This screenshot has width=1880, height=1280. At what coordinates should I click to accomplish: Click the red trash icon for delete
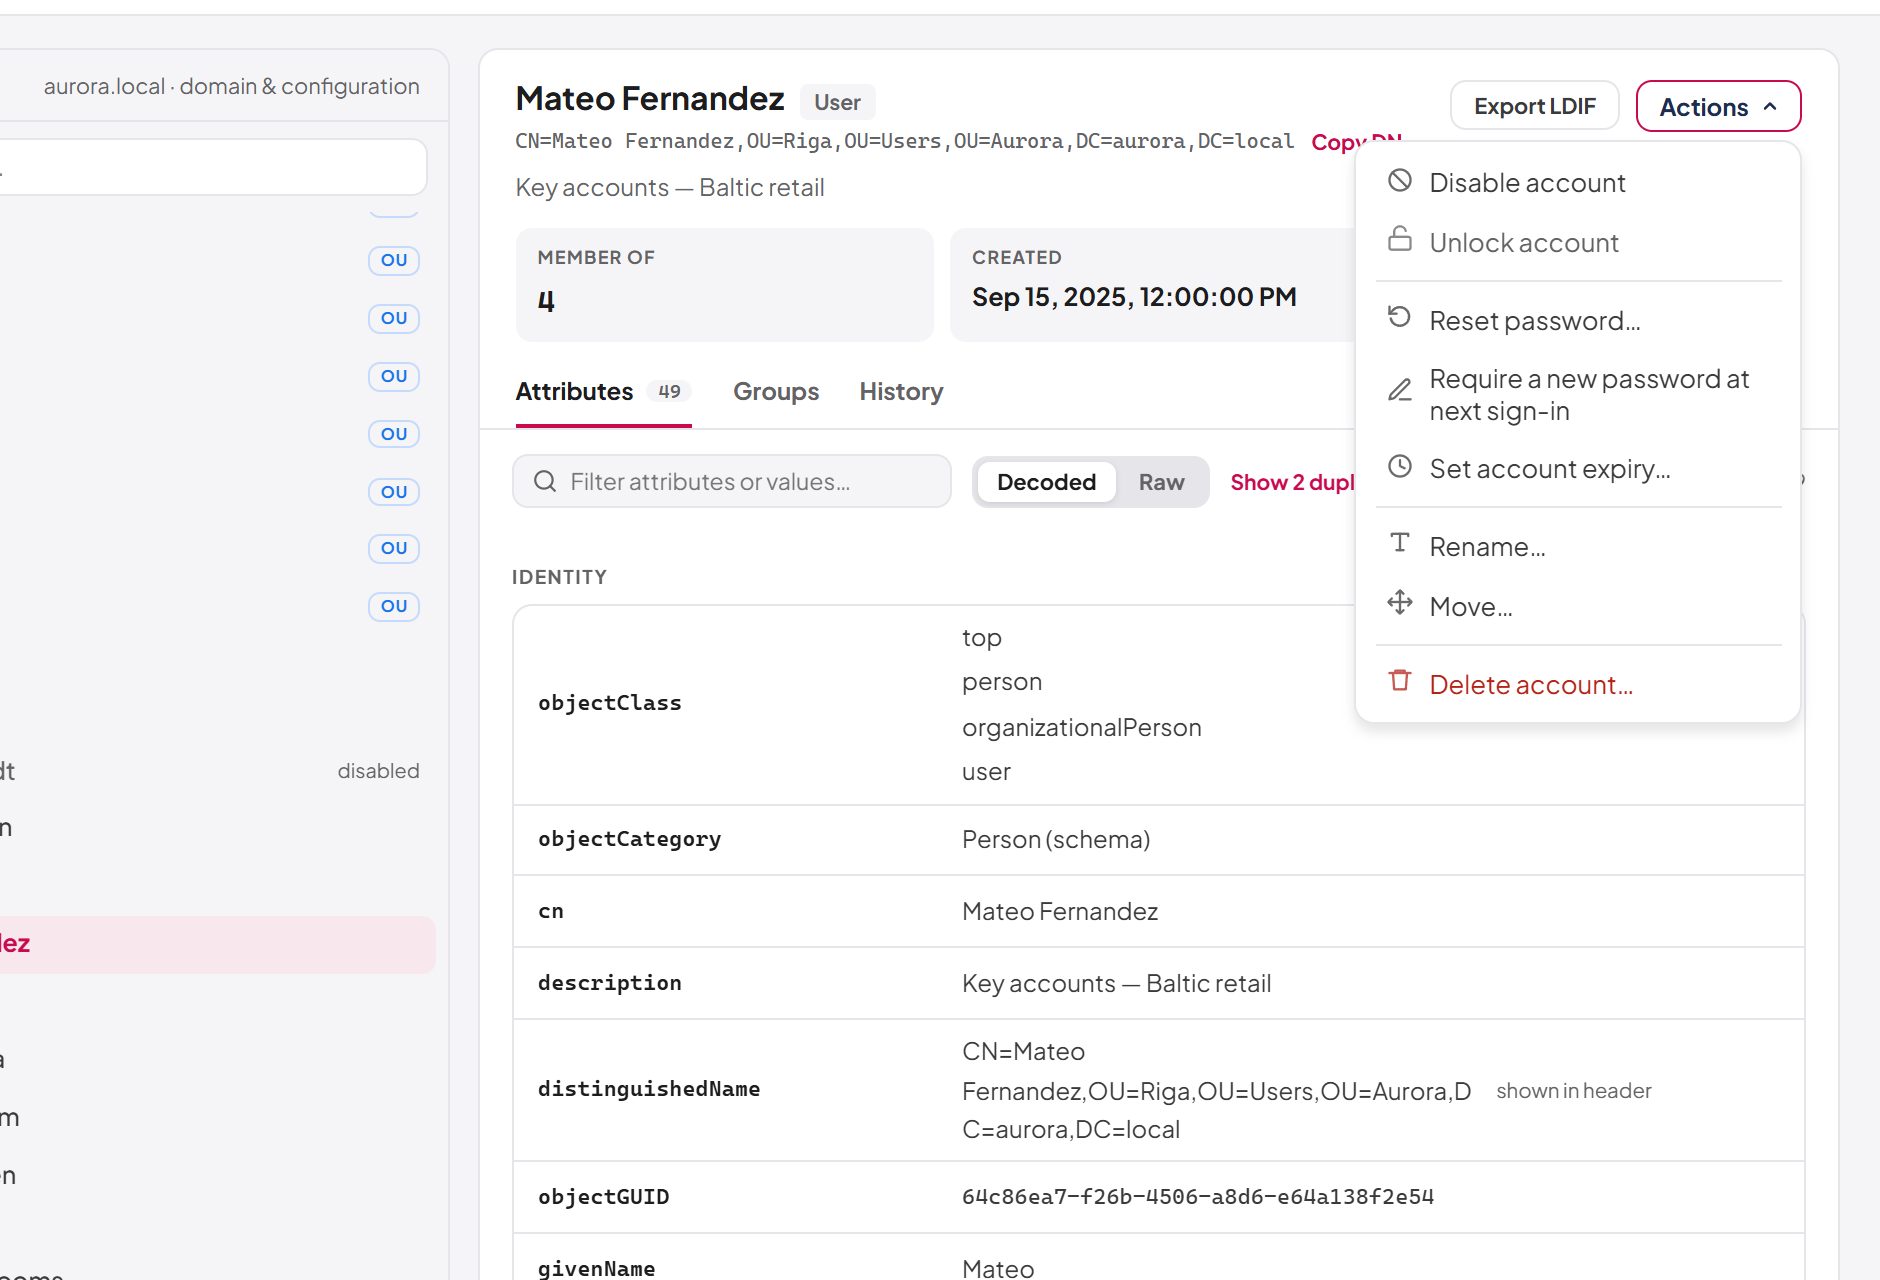click(1400, 681)
